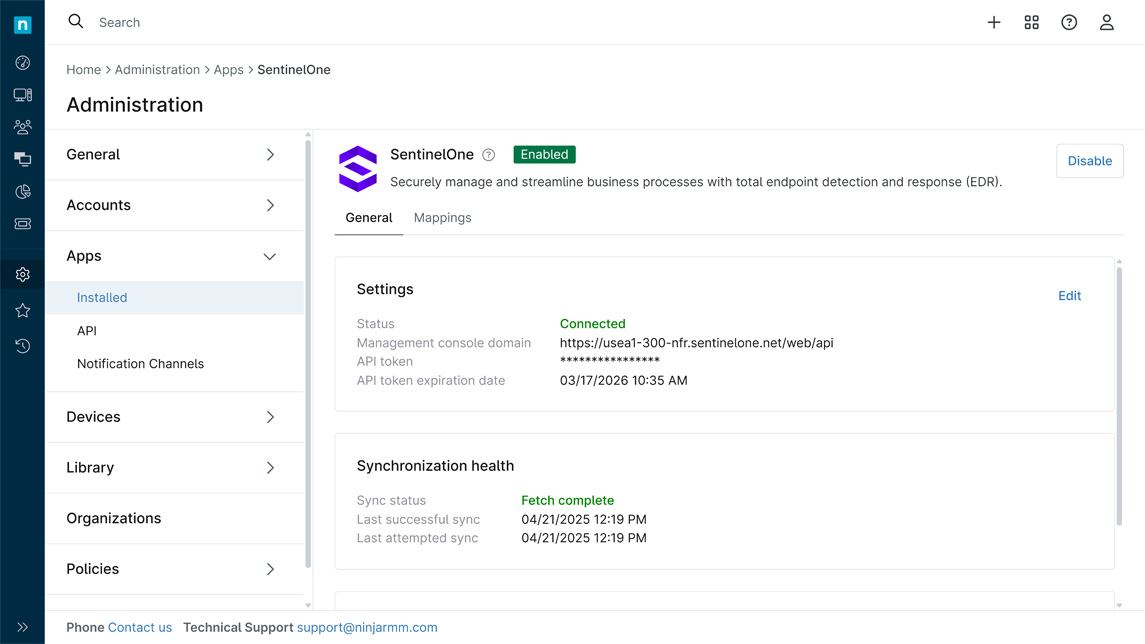Screen dimensions: 1145x644
Task: Open the favorites star icon
Action: click(22, 311)
